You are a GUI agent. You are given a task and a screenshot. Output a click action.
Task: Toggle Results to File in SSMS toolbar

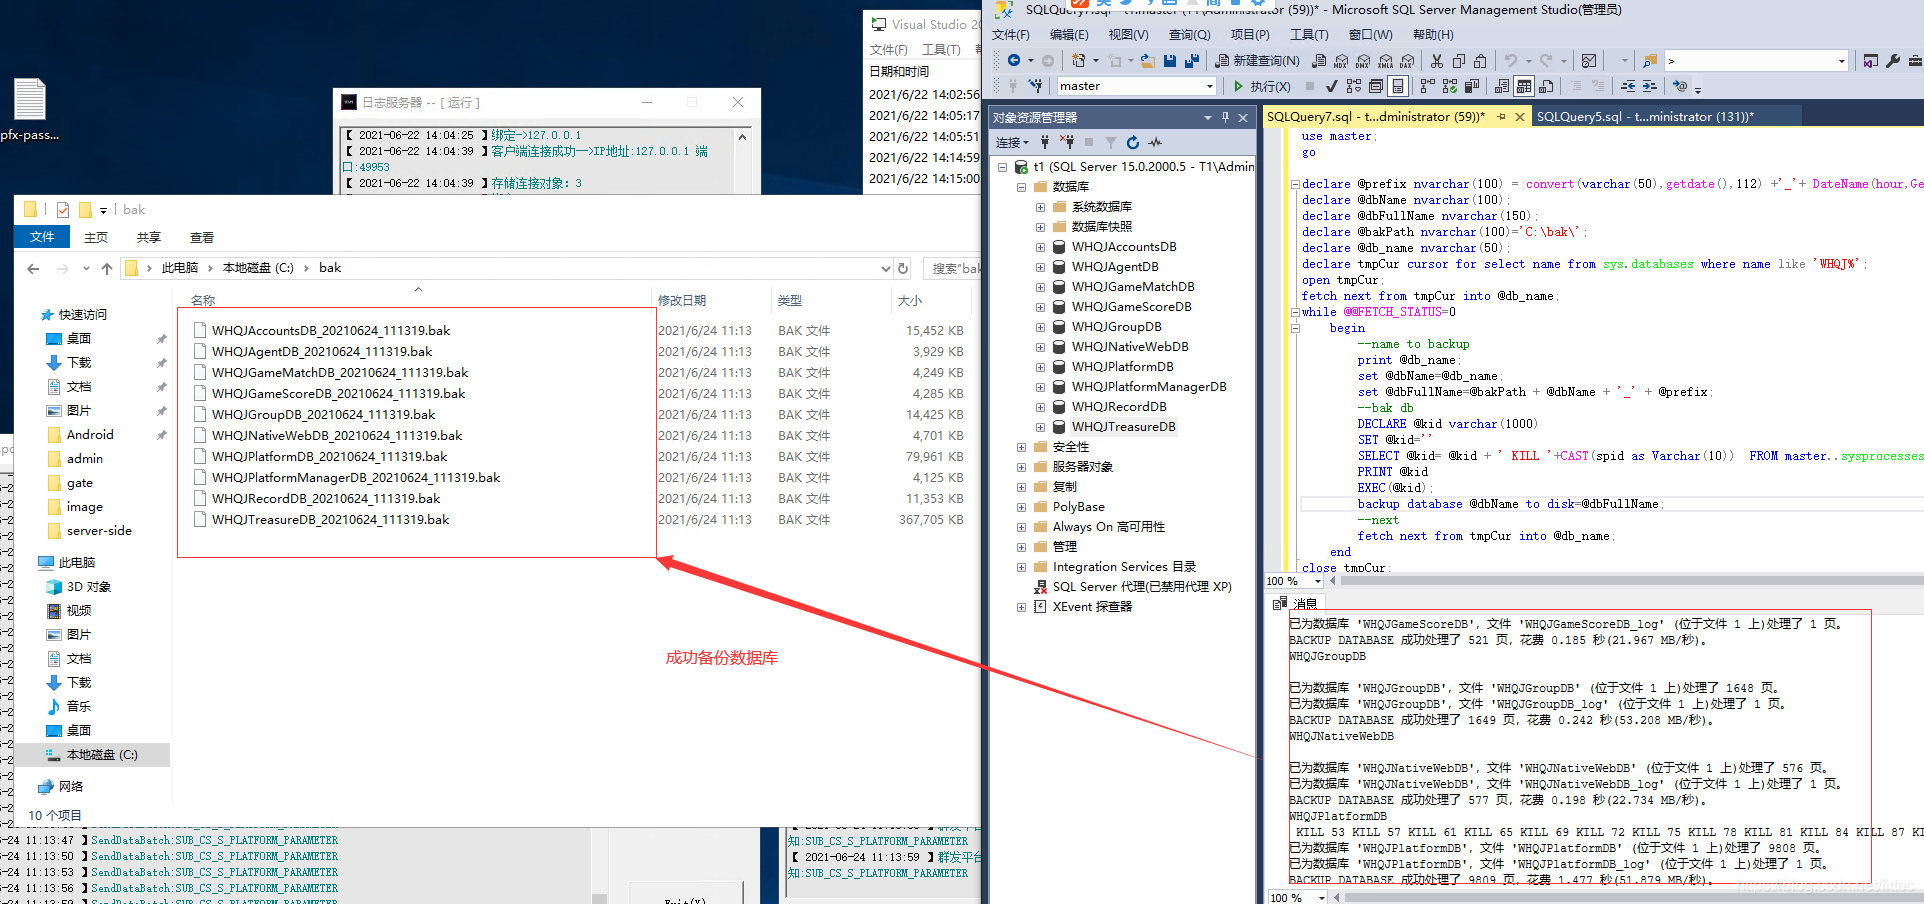(x=1546, y=86)
